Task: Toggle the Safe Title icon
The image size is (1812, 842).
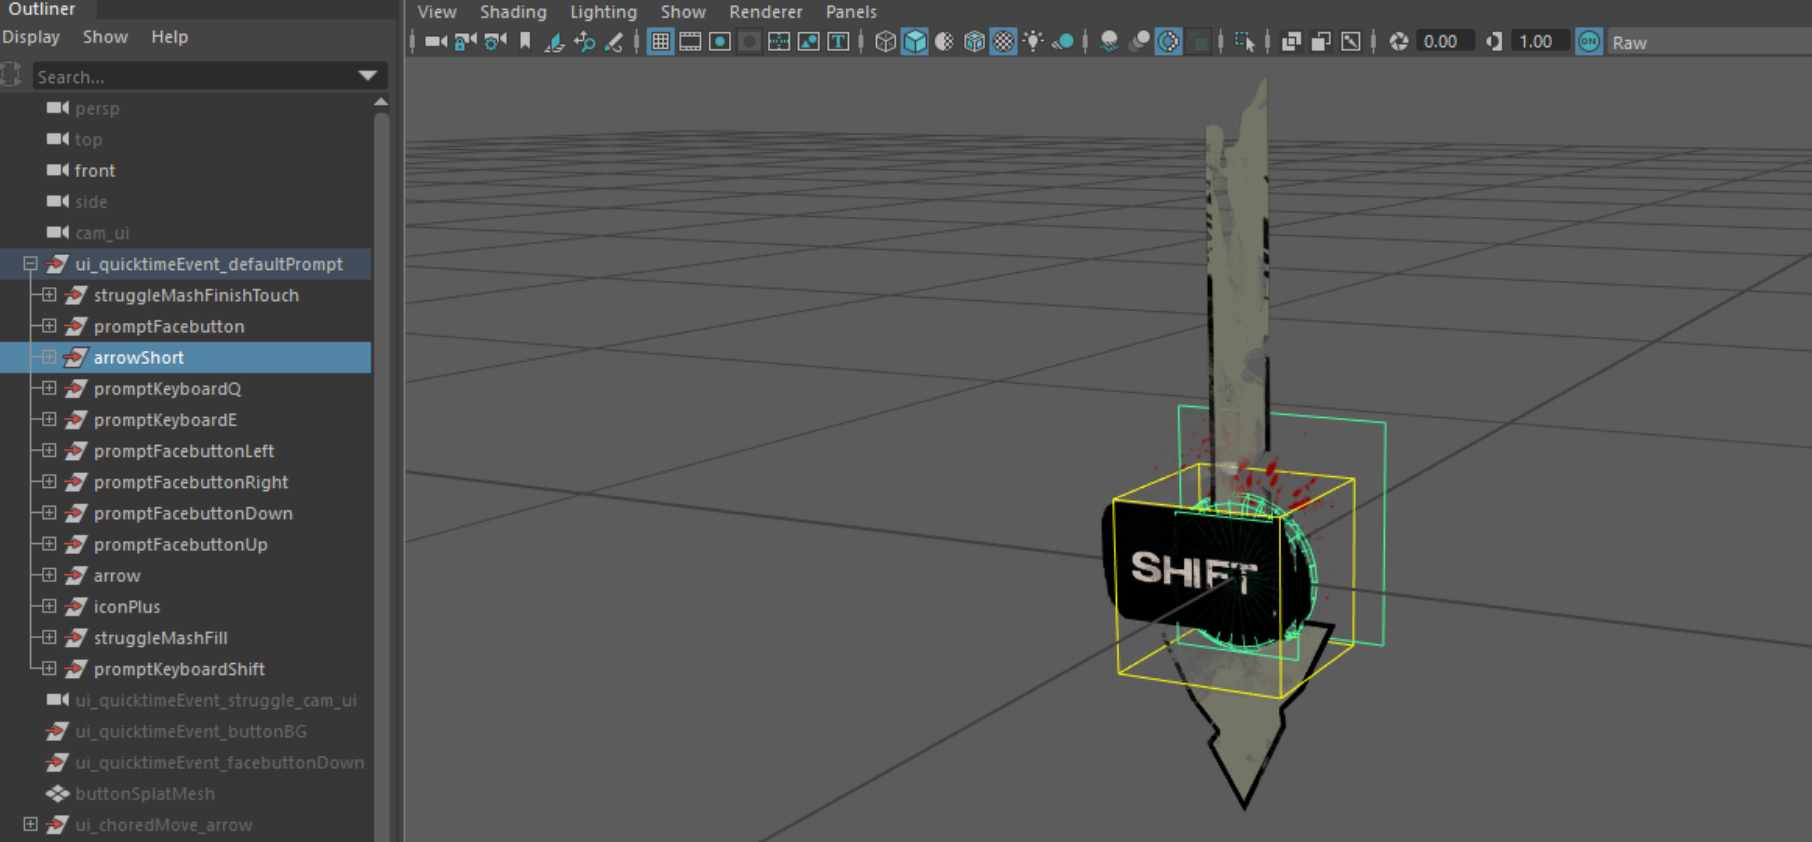Action: click(838, 42)
